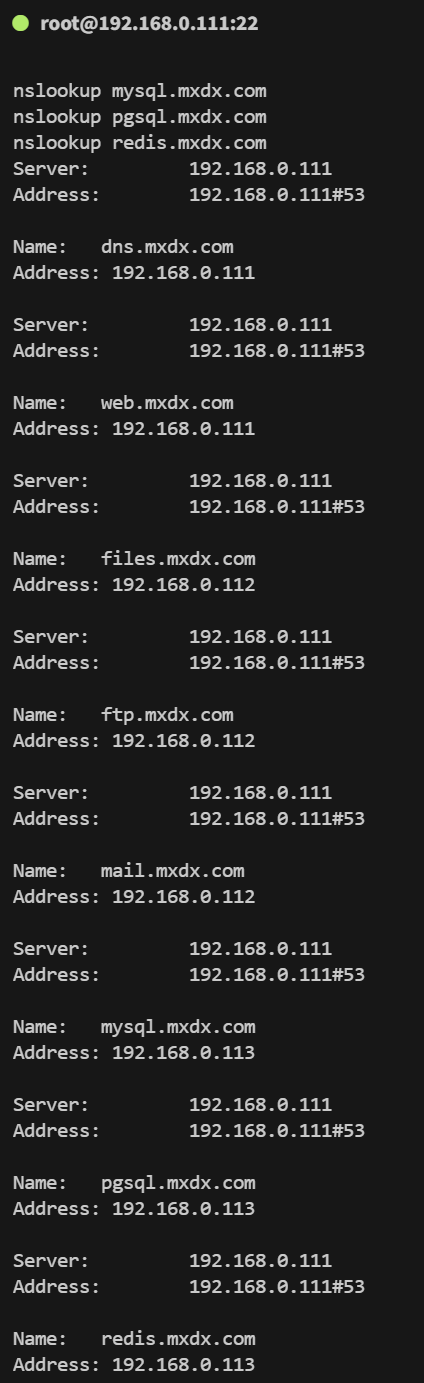Click the web.mxdx.com name entry
Viewport: 424px width, 1383px height.
[167, 403]
